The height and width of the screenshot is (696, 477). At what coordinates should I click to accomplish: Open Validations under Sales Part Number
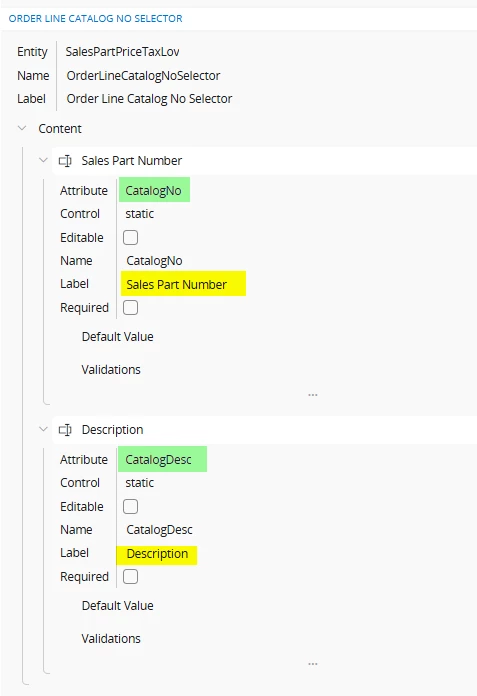pos(111,369)
